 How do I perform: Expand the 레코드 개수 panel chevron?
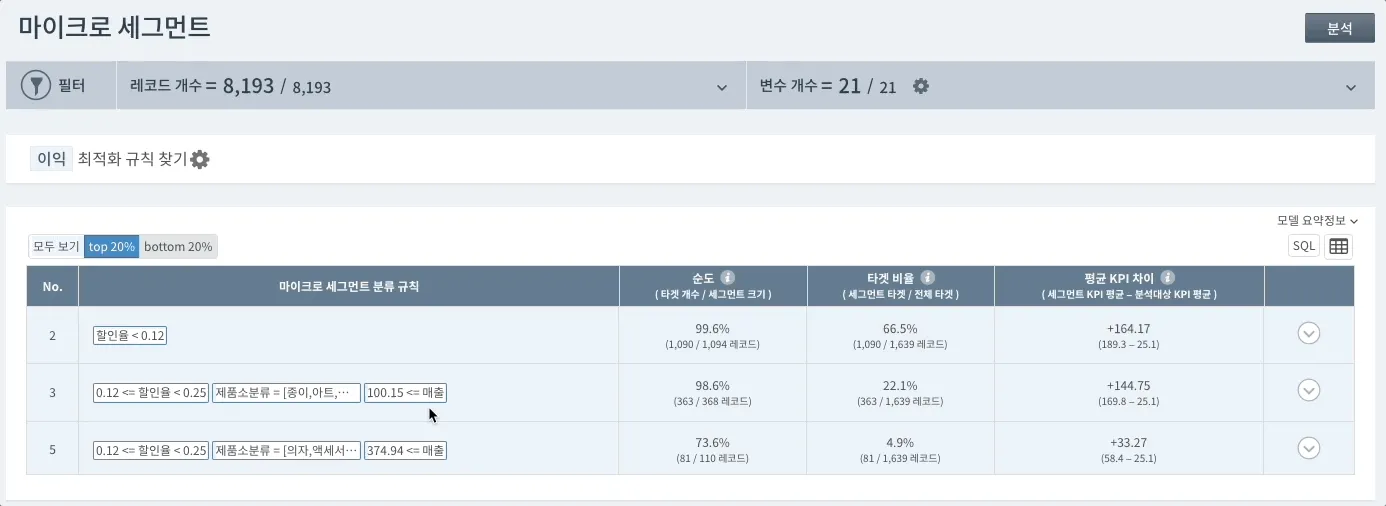(x=722, y=88)
